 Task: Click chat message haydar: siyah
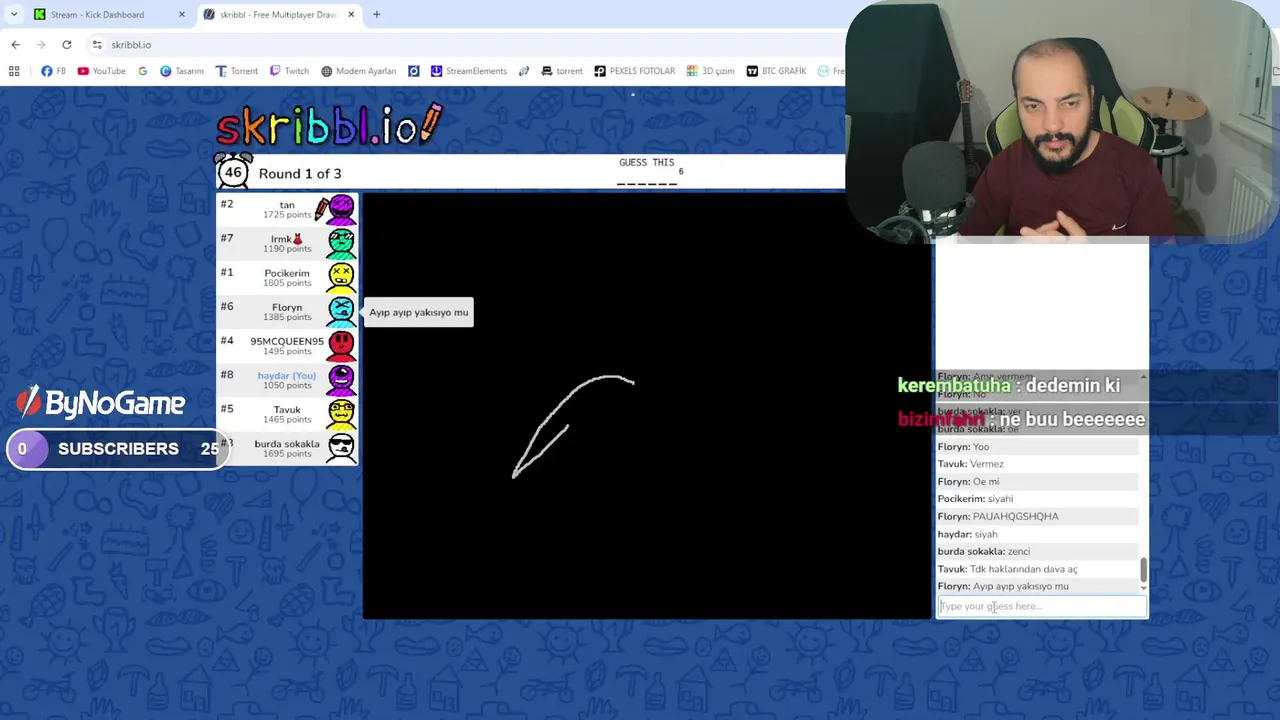[967, 534]
